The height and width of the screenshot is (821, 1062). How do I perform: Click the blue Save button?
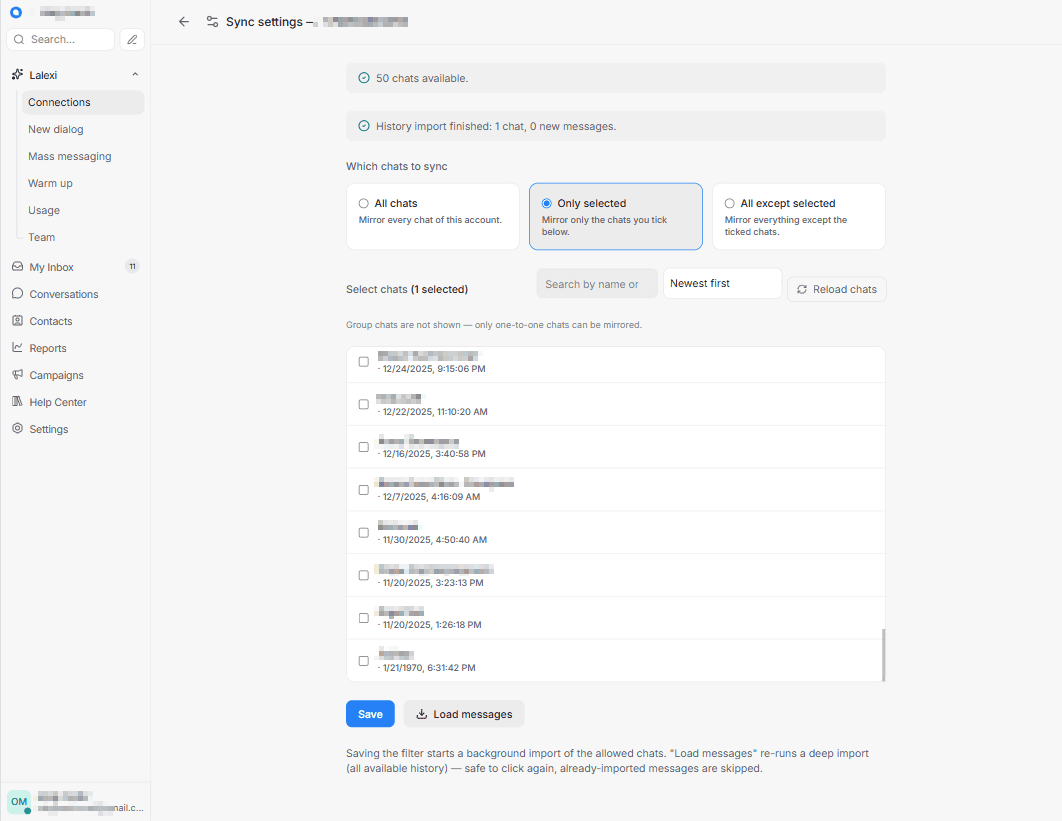(370, 714)
